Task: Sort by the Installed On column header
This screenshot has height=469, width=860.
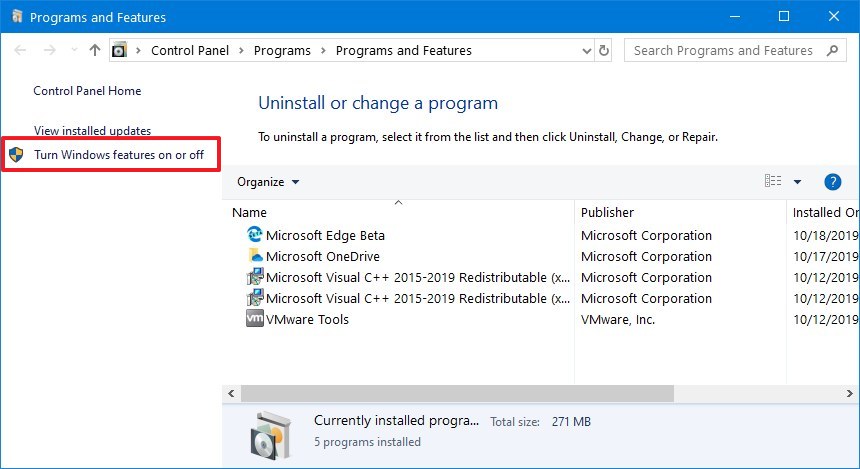Action: click(x=823, y=212)
